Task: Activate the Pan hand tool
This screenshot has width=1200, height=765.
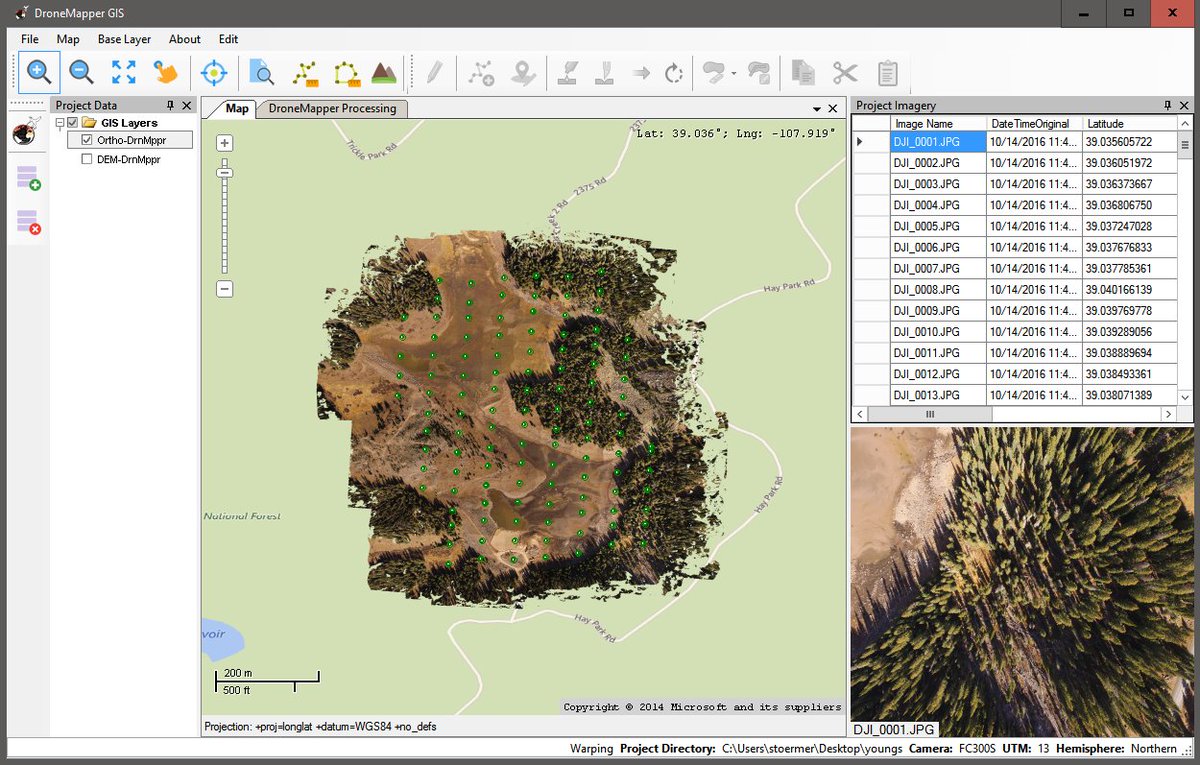Action: click(166, 72)
